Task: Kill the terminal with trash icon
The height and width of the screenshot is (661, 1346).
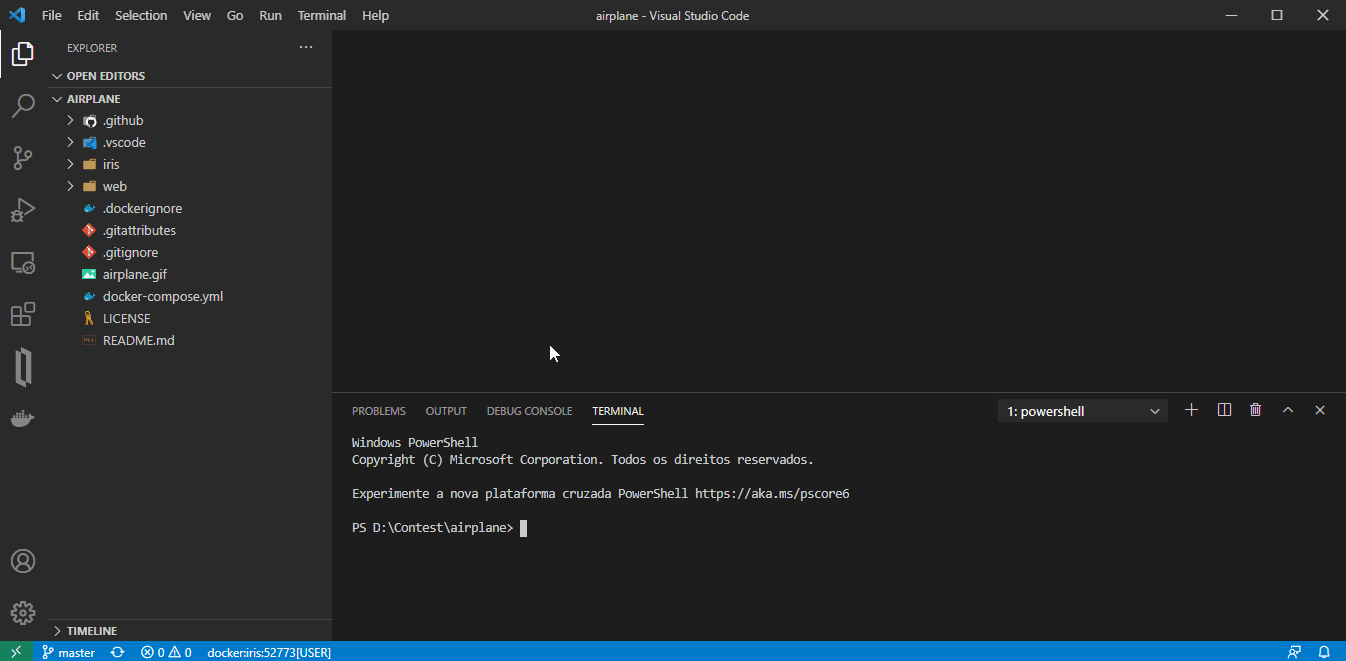Action: 1256,410
